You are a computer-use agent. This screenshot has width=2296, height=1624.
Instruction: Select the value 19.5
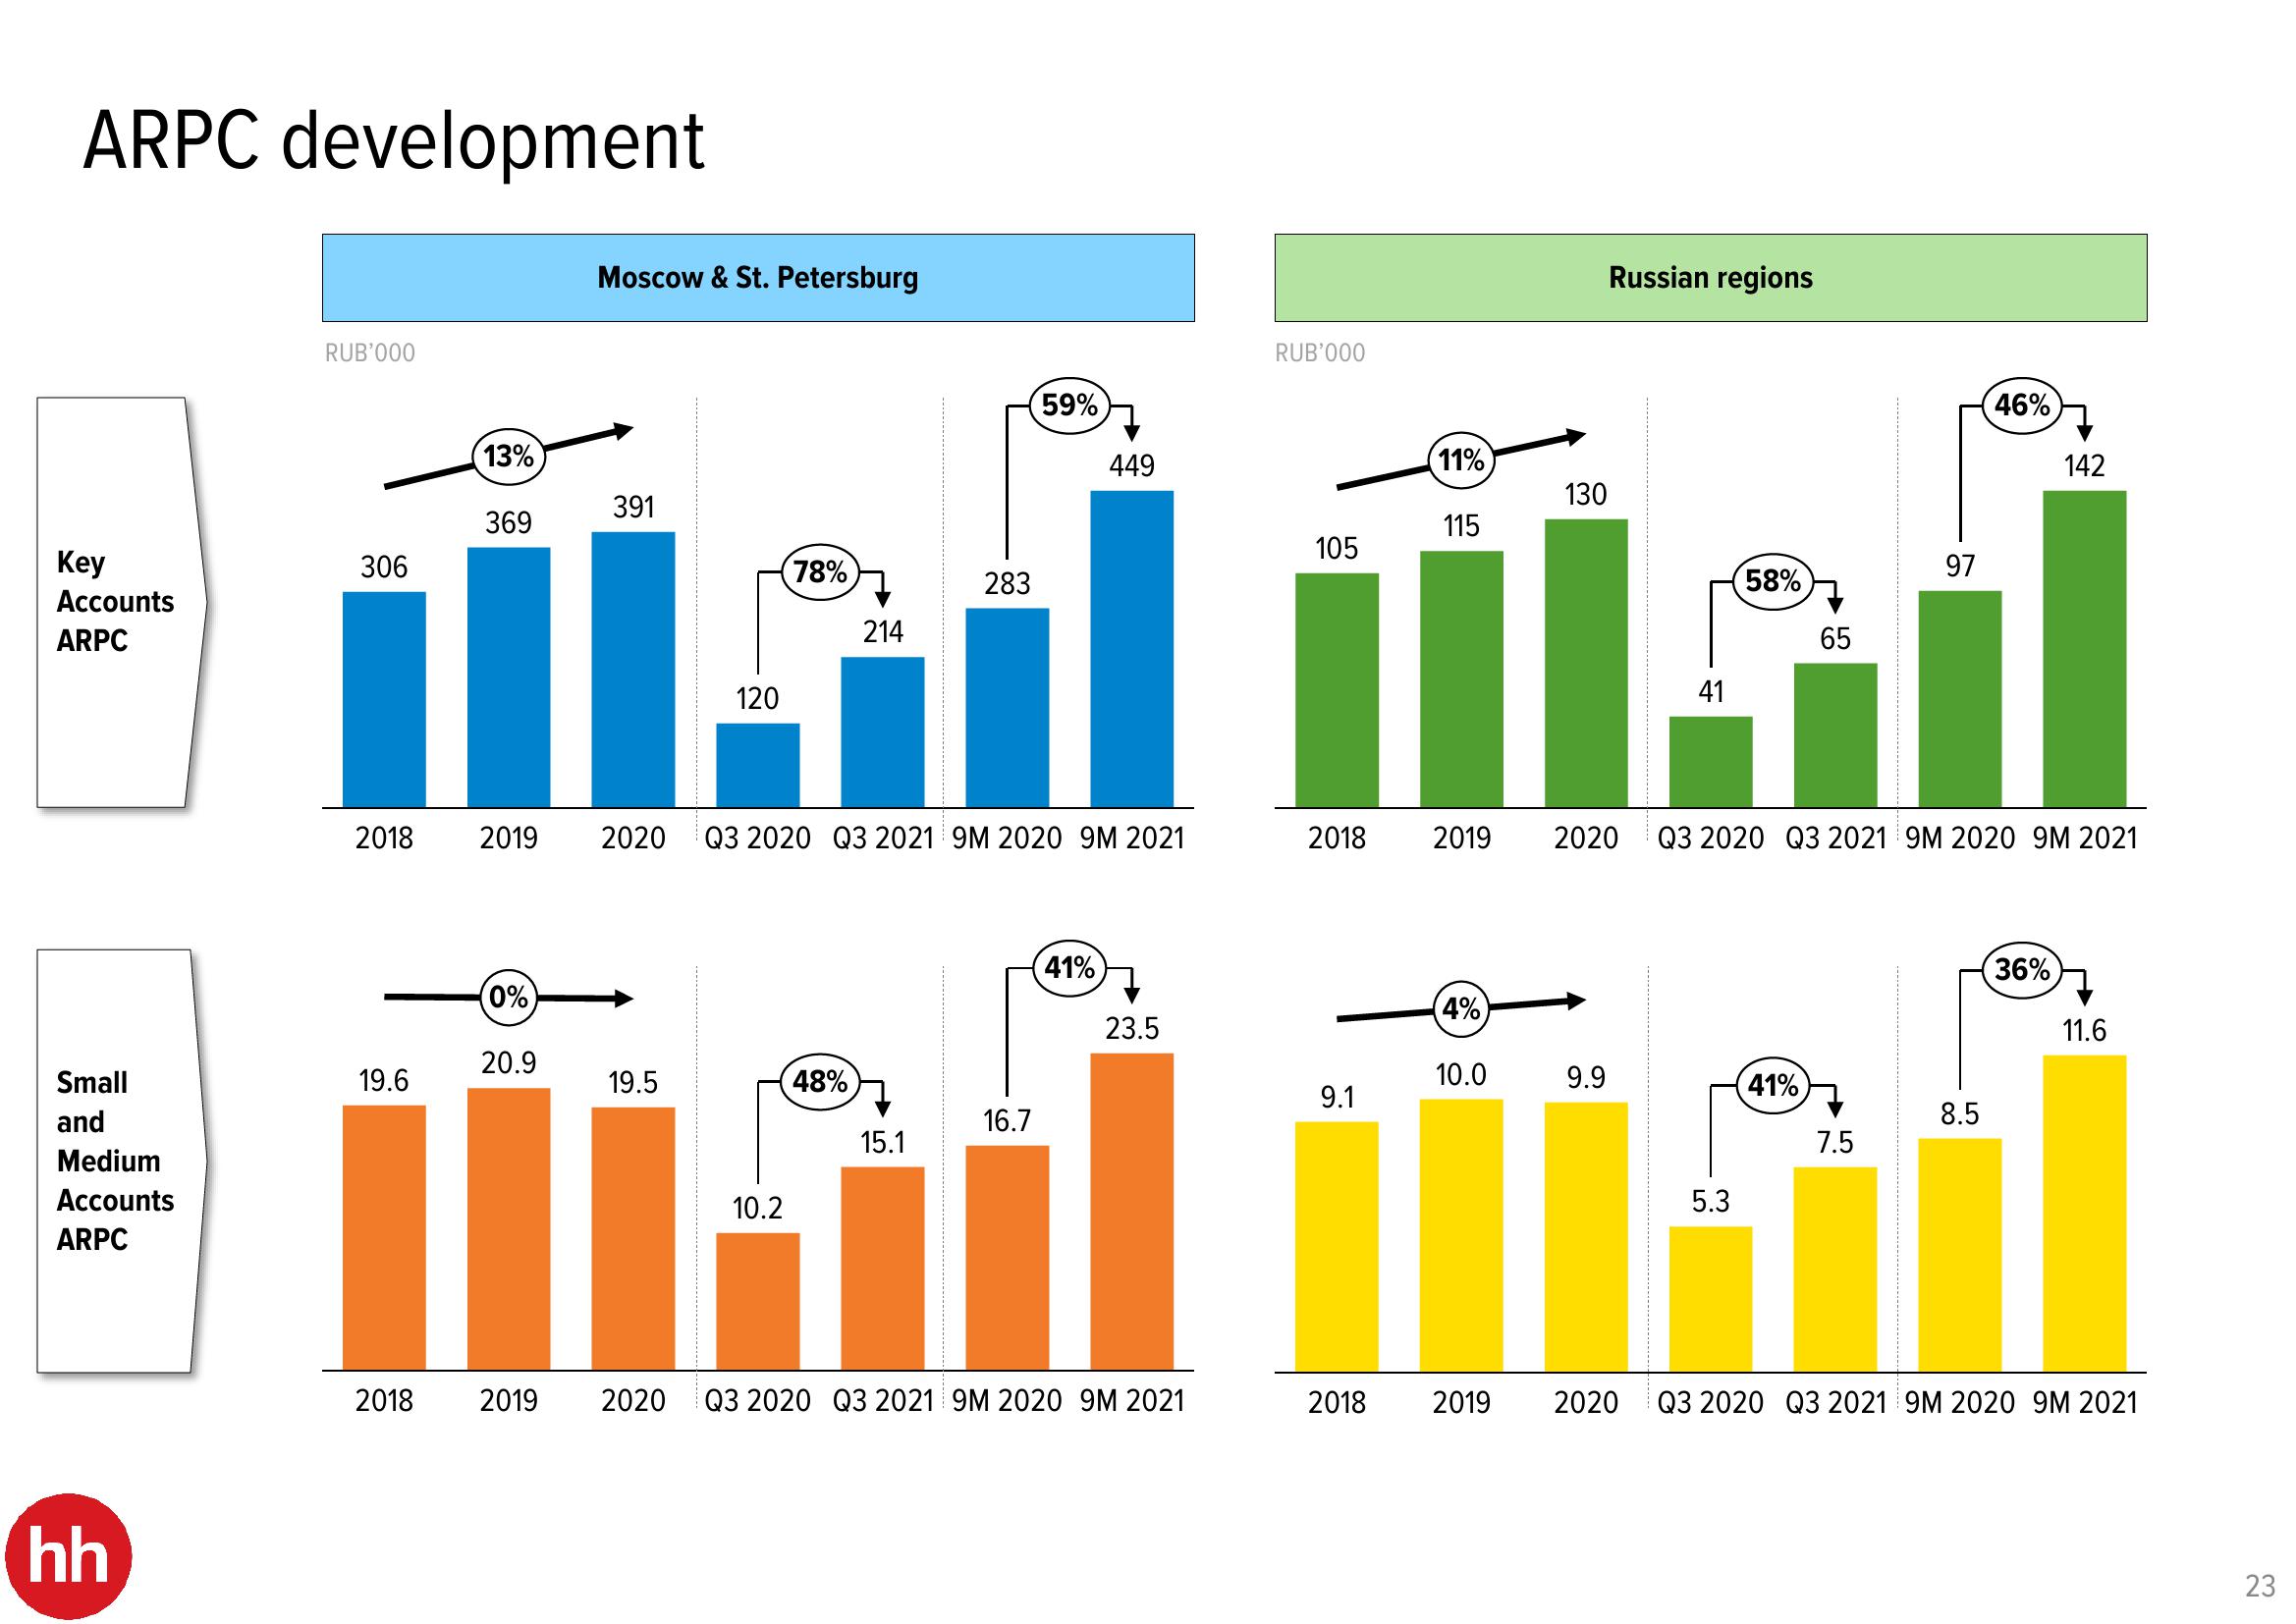click(x=633, y=1083)
